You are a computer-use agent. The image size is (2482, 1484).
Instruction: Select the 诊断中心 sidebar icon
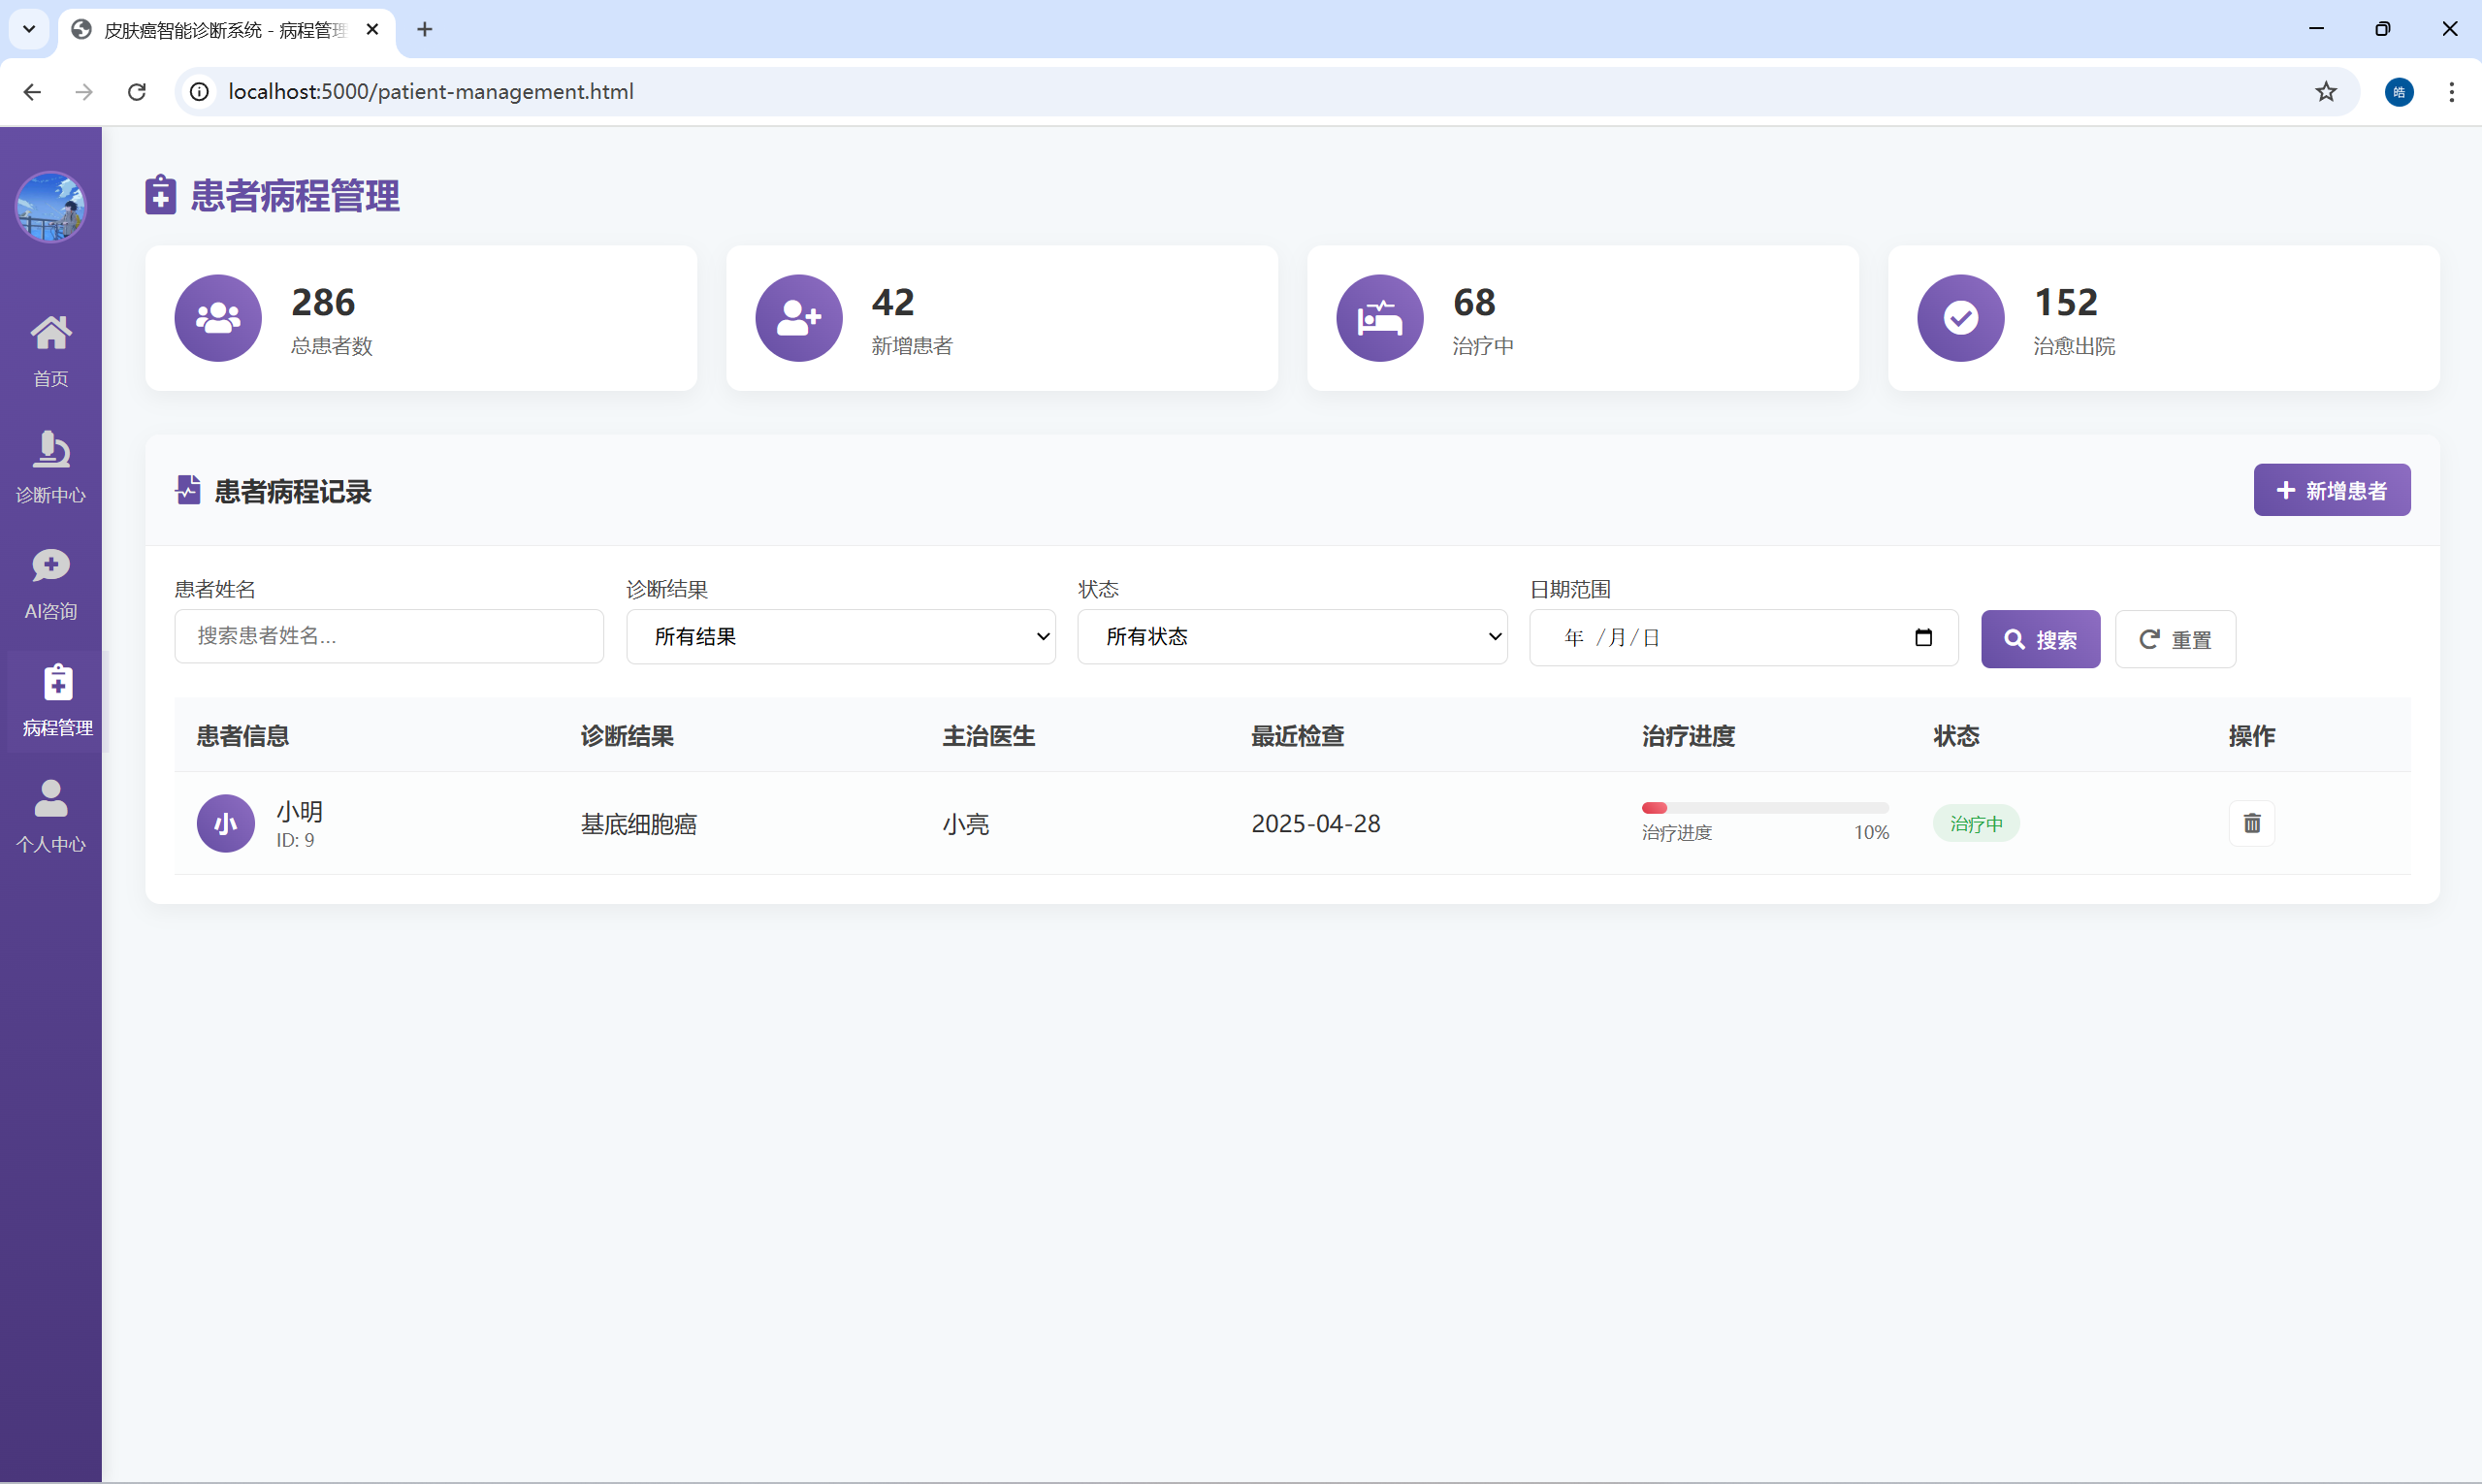point(50,463)
